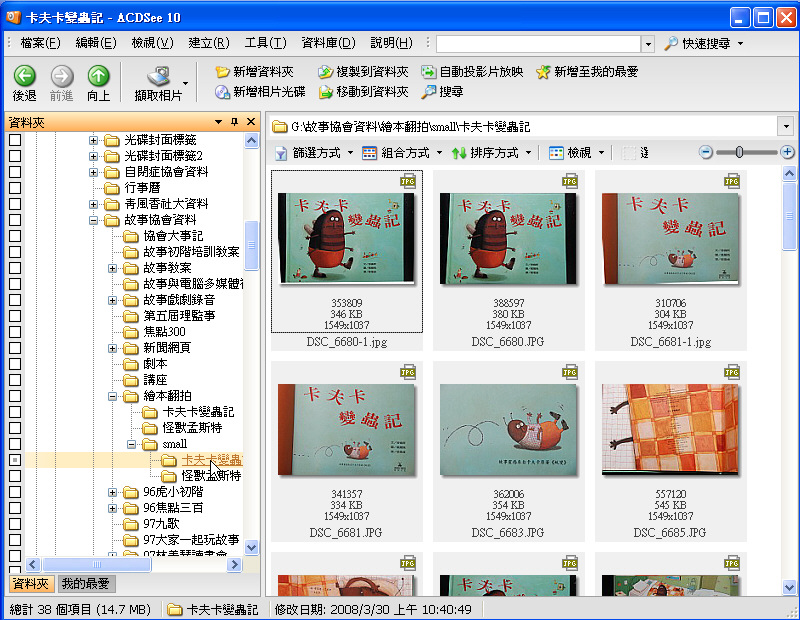Switch to the 資料夾 bottom tab
Screen dimensions: 800x620
(x=31, y=583)
